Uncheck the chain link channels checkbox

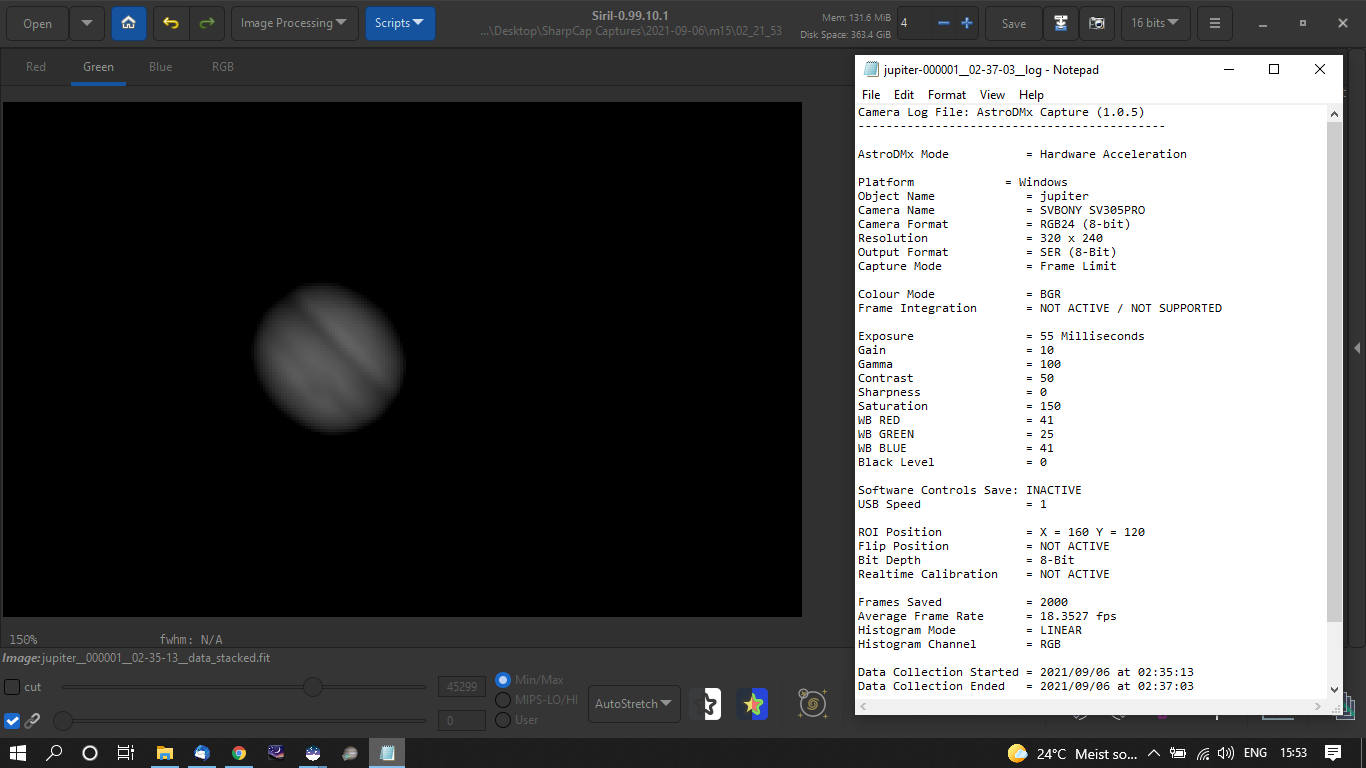click(12, 720)
